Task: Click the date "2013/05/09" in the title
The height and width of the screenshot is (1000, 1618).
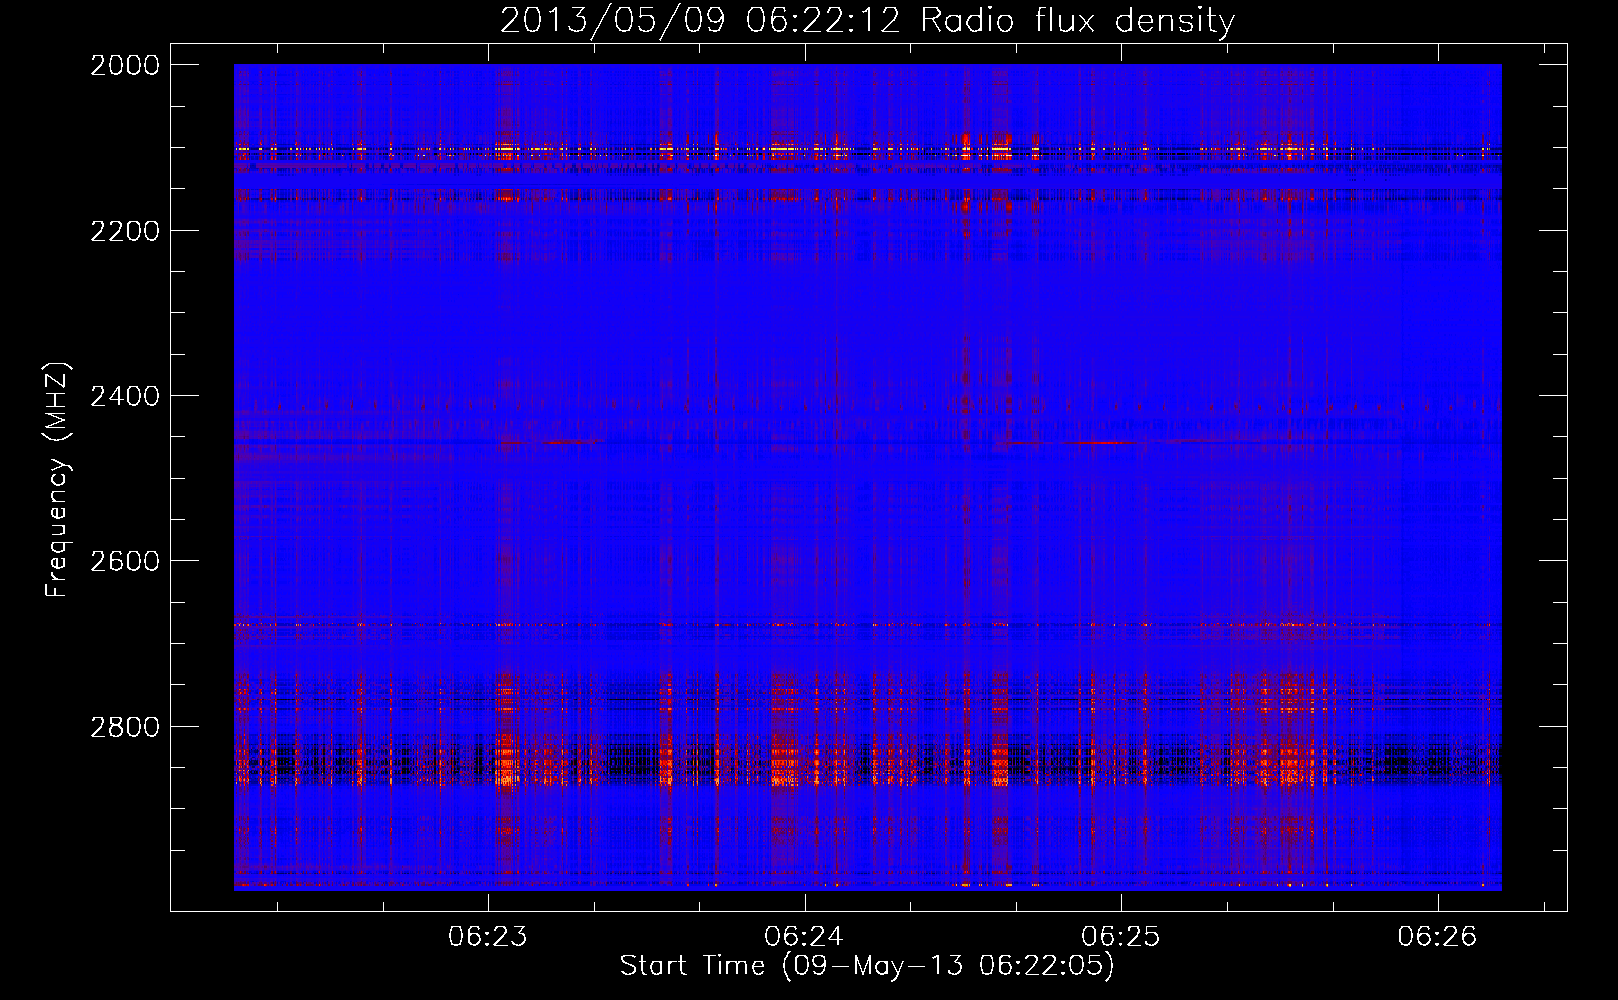Action: [612, 21]
